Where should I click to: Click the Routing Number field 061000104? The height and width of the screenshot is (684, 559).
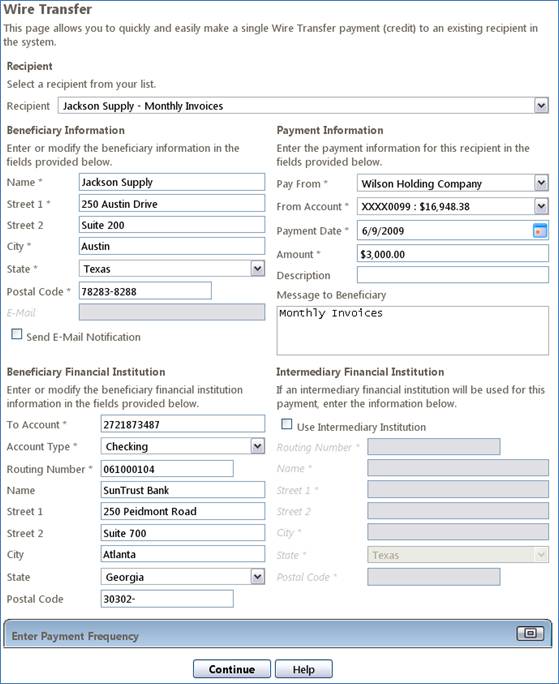click(x=167, y=469)
